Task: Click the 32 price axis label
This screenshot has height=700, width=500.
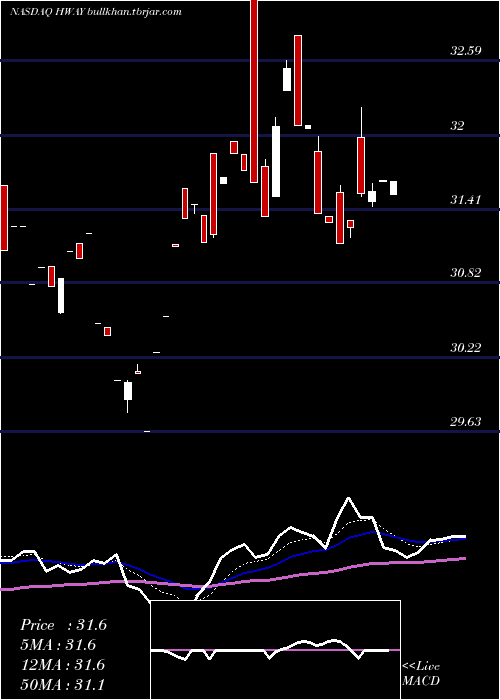Action: pos(457,126)
